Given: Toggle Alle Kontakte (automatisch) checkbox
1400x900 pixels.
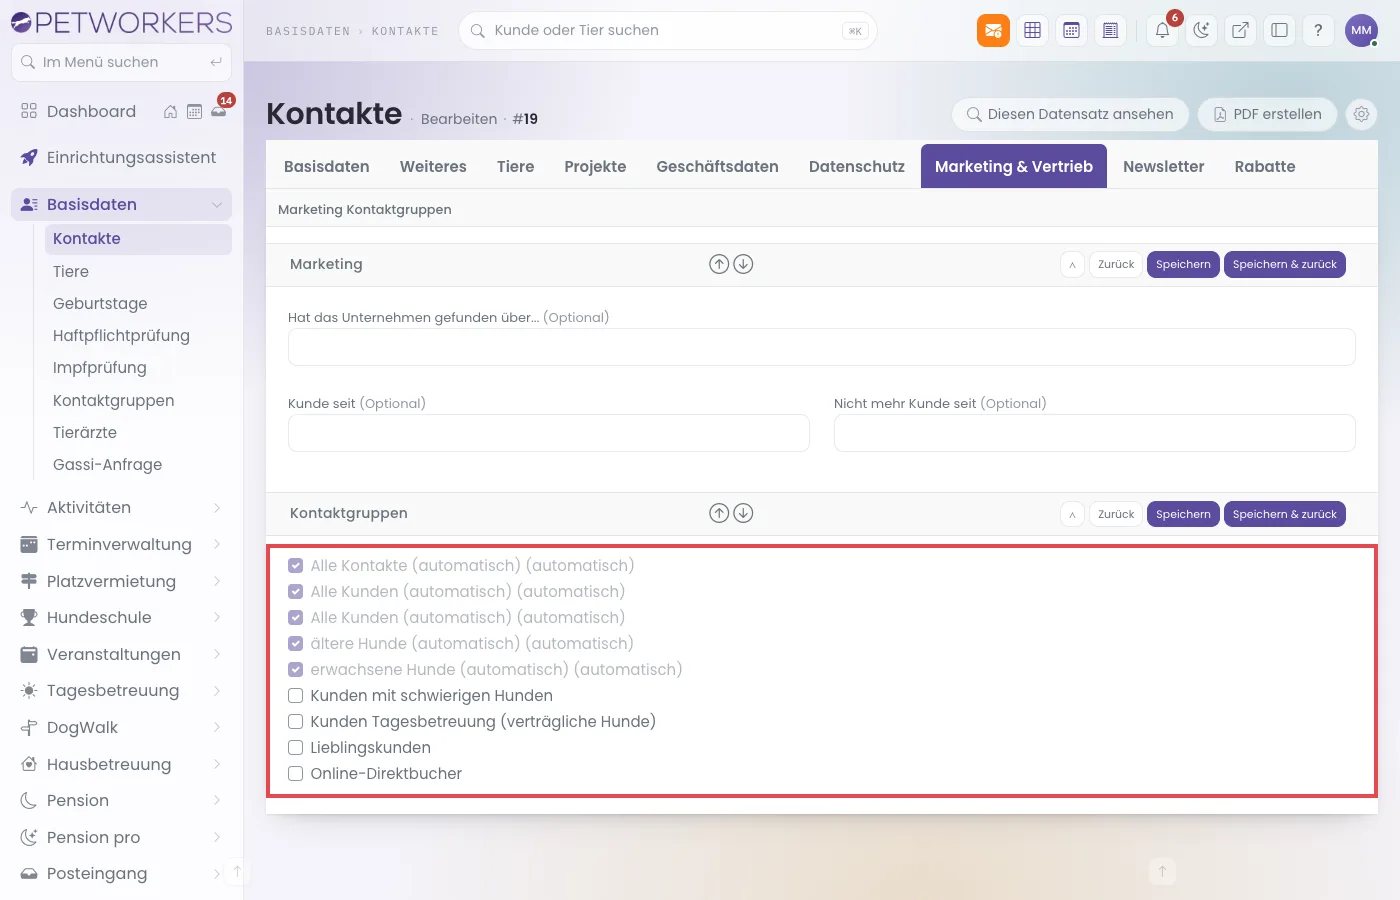Looking at the screenshot, I should tap(296, 565).
